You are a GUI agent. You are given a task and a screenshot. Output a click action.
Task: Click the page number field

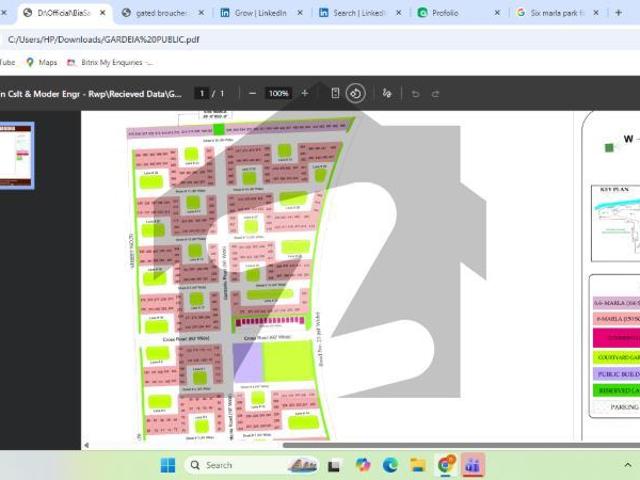(x=202, y=93)
